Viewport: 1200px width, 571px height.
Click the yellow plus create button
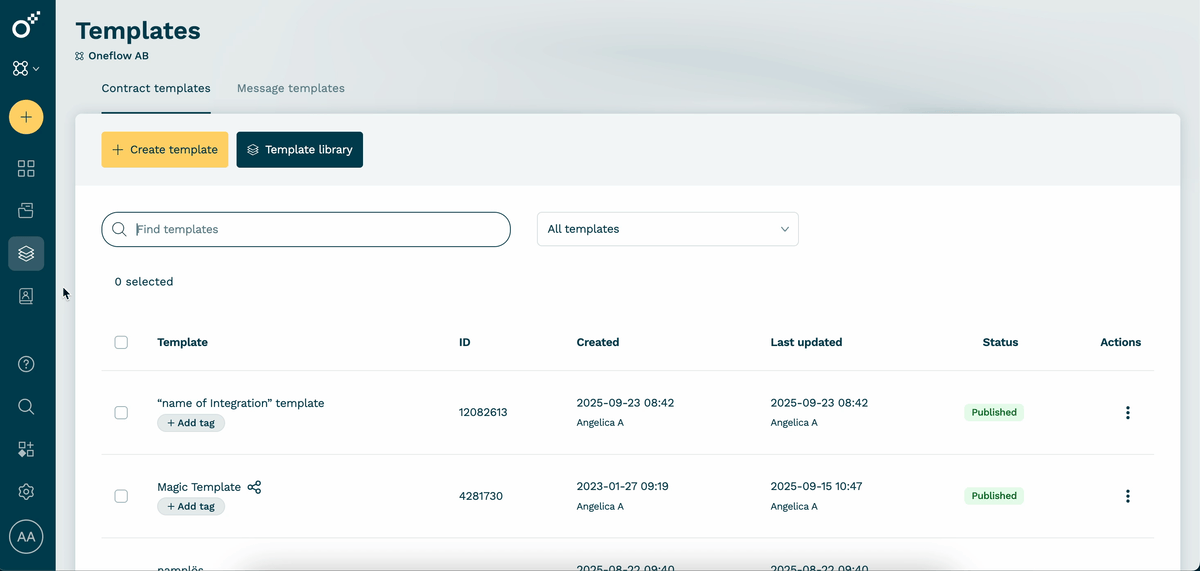(x=26, y=117)
